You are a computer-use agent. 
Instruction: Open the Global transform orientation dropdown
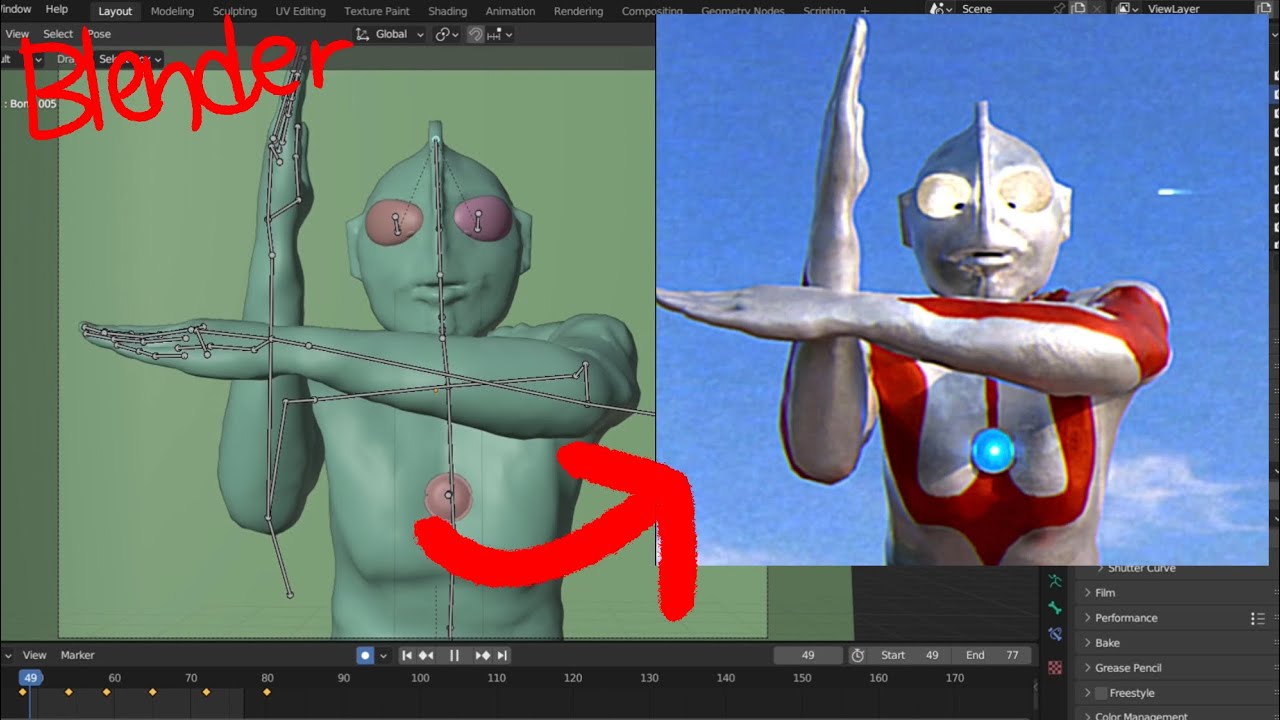390,34
